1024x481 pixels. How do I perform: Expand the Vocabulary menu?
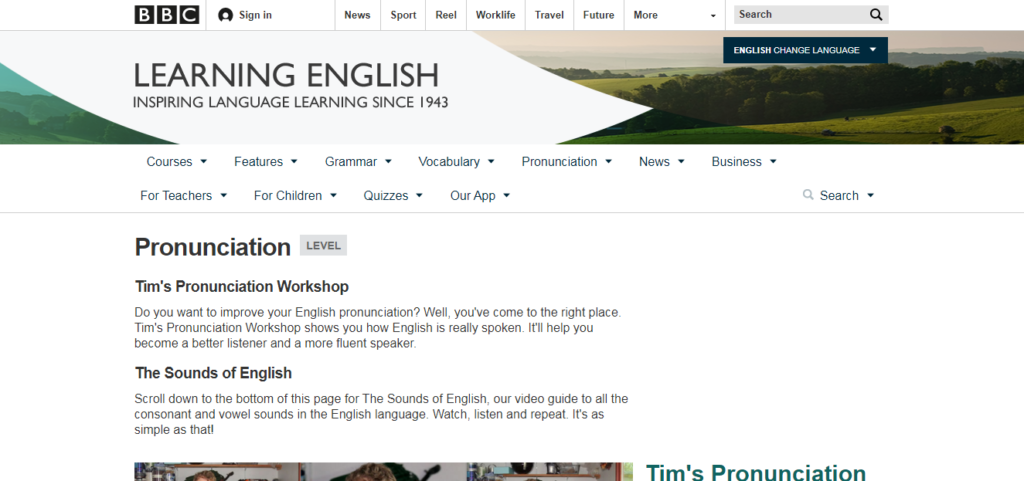pos(456,162)
